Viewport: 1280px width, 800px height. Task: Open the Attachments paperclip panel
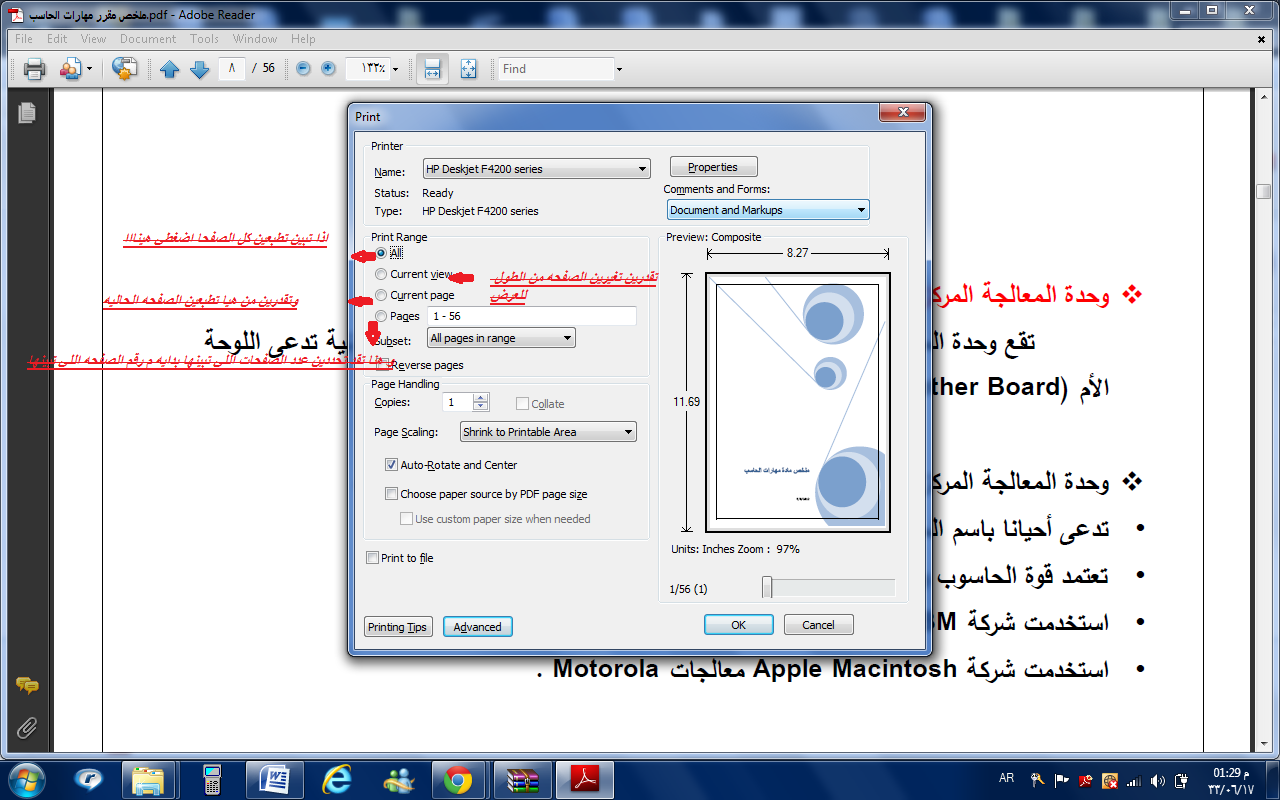(x=27, y=727)
